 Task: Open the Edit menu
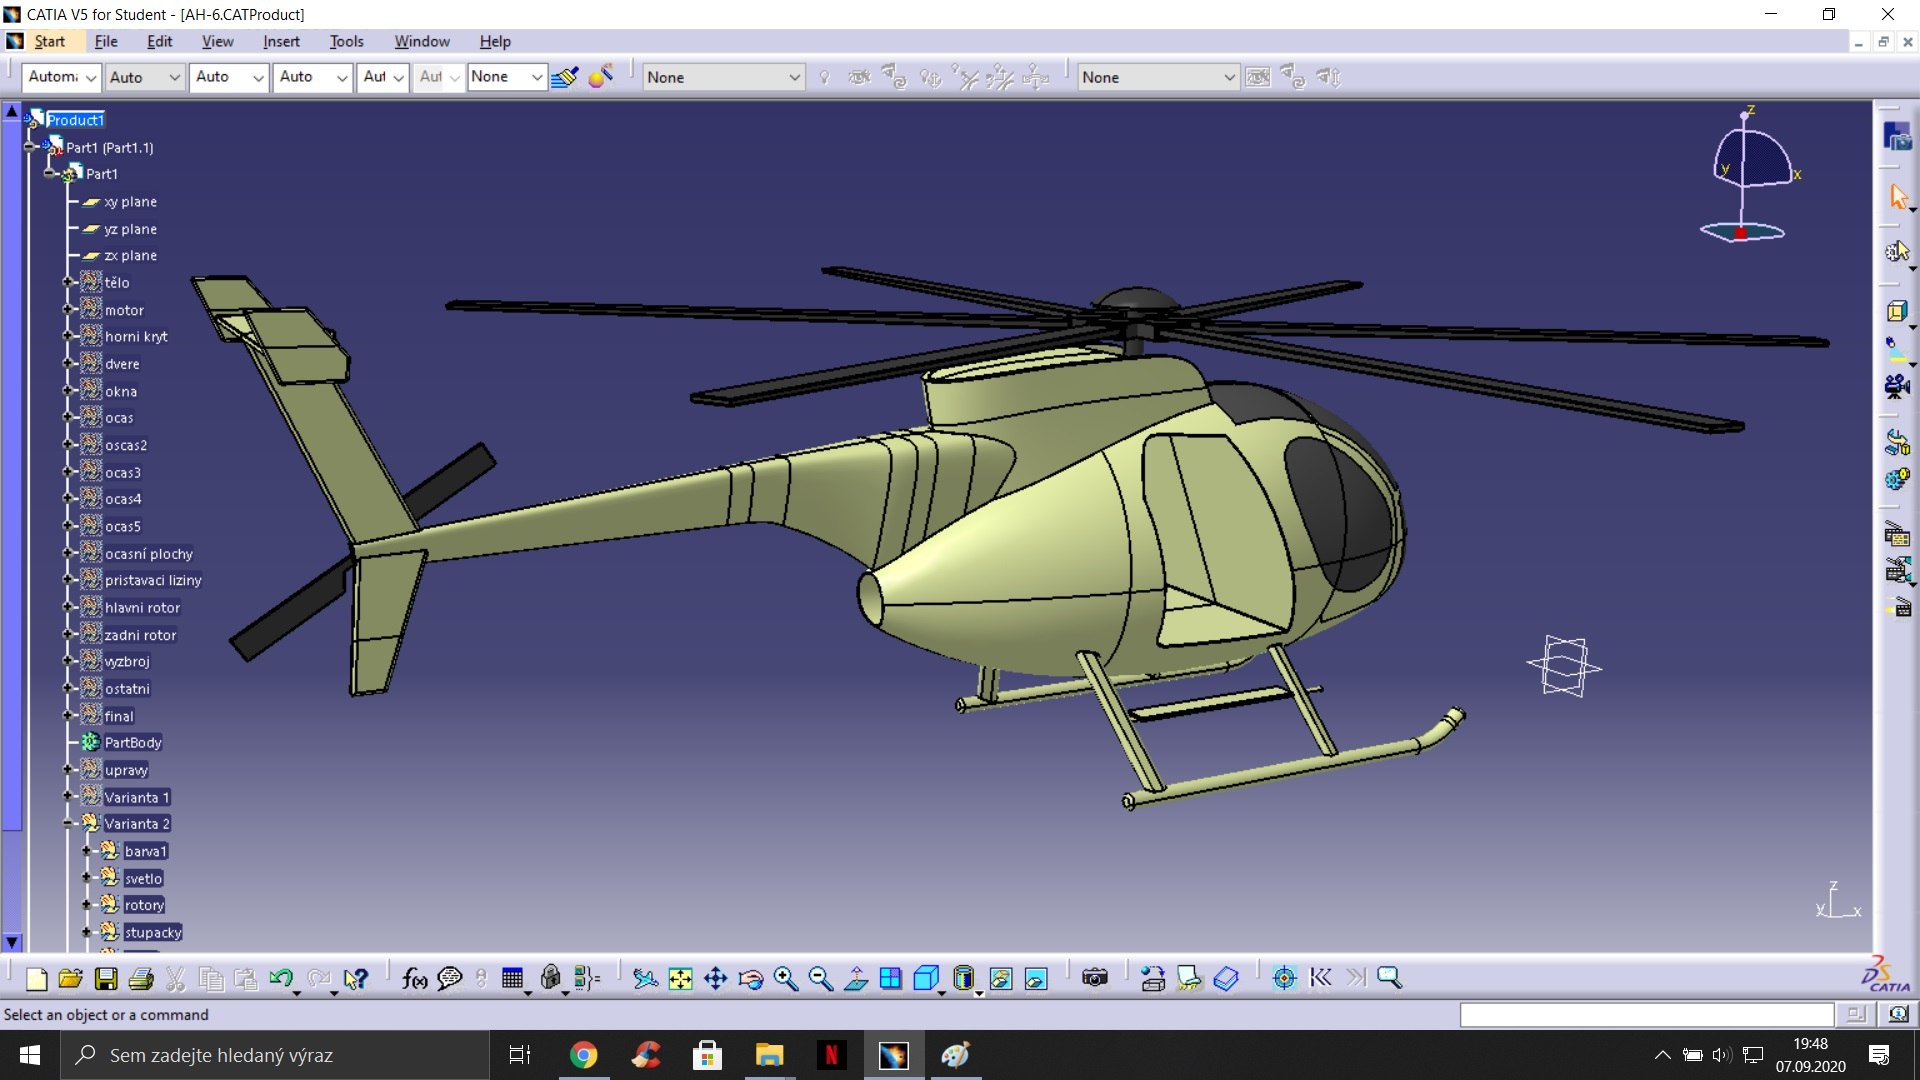pyautogui.click(x=160, y=41)
